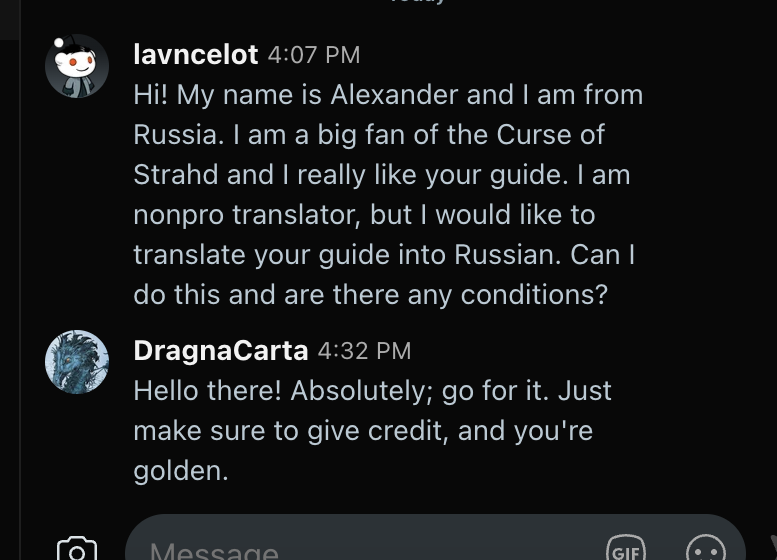Open the GIF picker
Image resolution: width=777 pixels, height=560 pixels.
click(626, 548)
